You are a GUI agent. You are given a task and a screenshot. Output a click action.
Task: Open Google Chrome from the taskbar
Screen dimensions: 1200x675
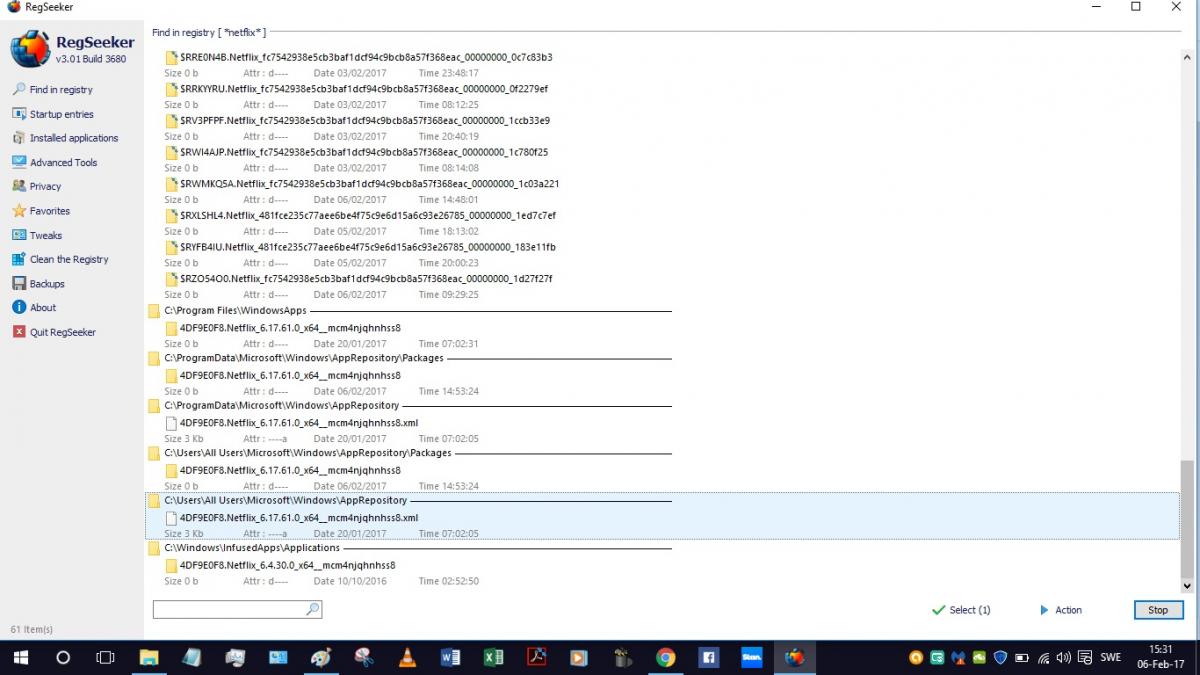tap(665, 658)
